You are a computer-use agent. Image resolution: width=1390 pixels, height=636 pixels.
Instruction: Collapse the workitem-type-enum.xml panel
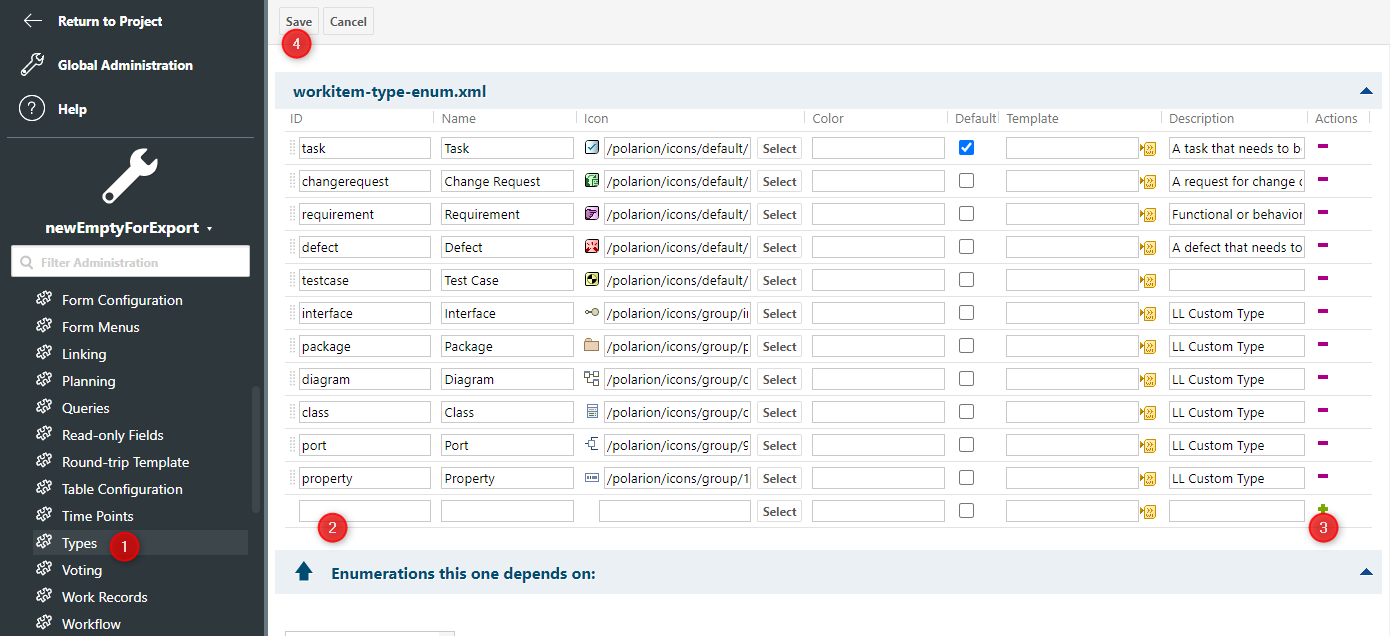click(x=1366, y=90)
